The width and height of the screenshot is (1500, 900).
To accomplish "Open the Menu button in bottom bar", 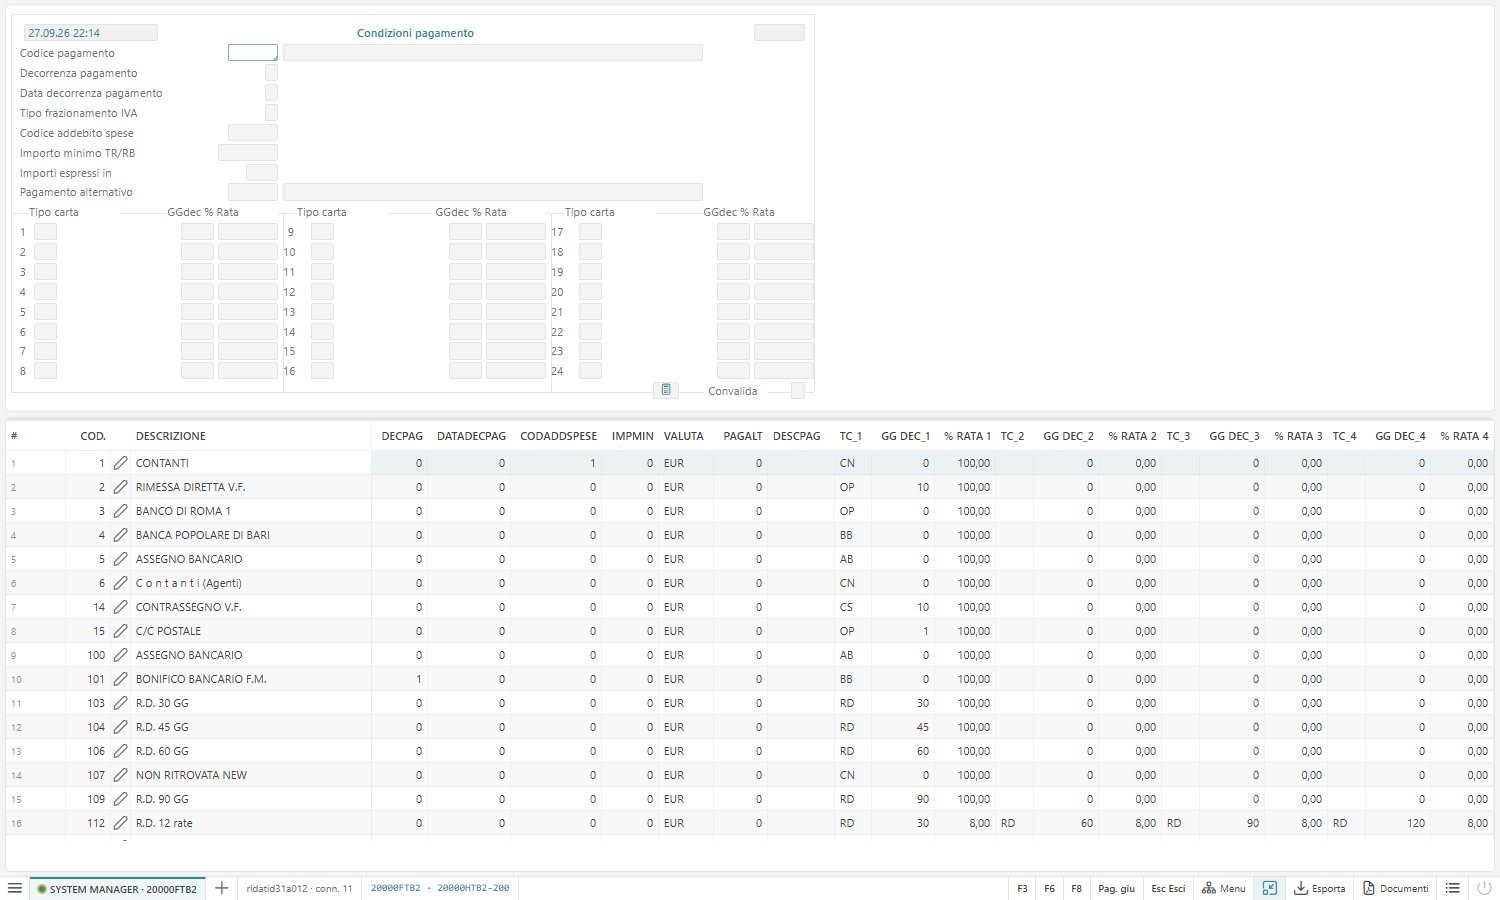I will pos(1224,888).
